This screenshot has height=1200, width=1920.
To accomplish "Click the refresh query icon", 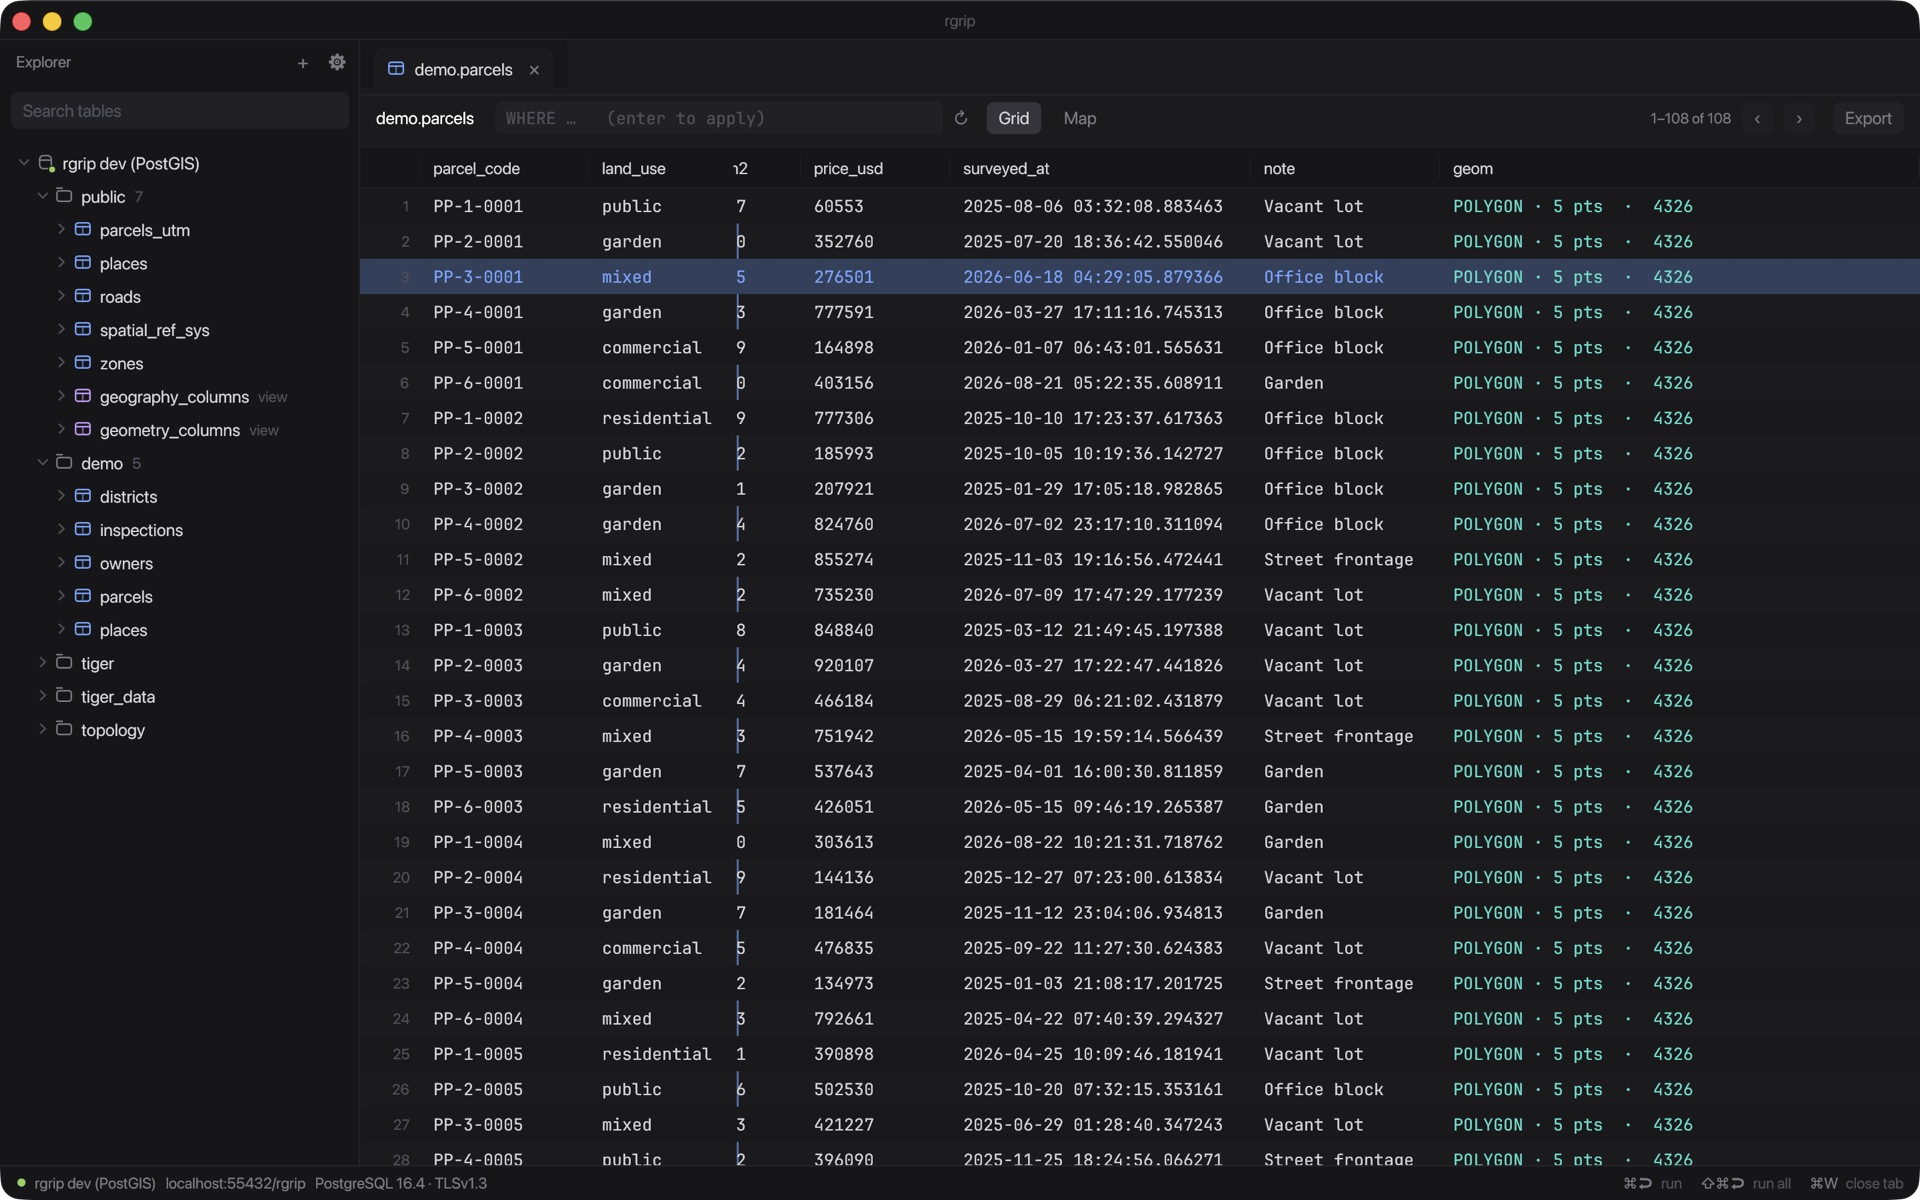I will pyautogui.click(x=961, y=118).
